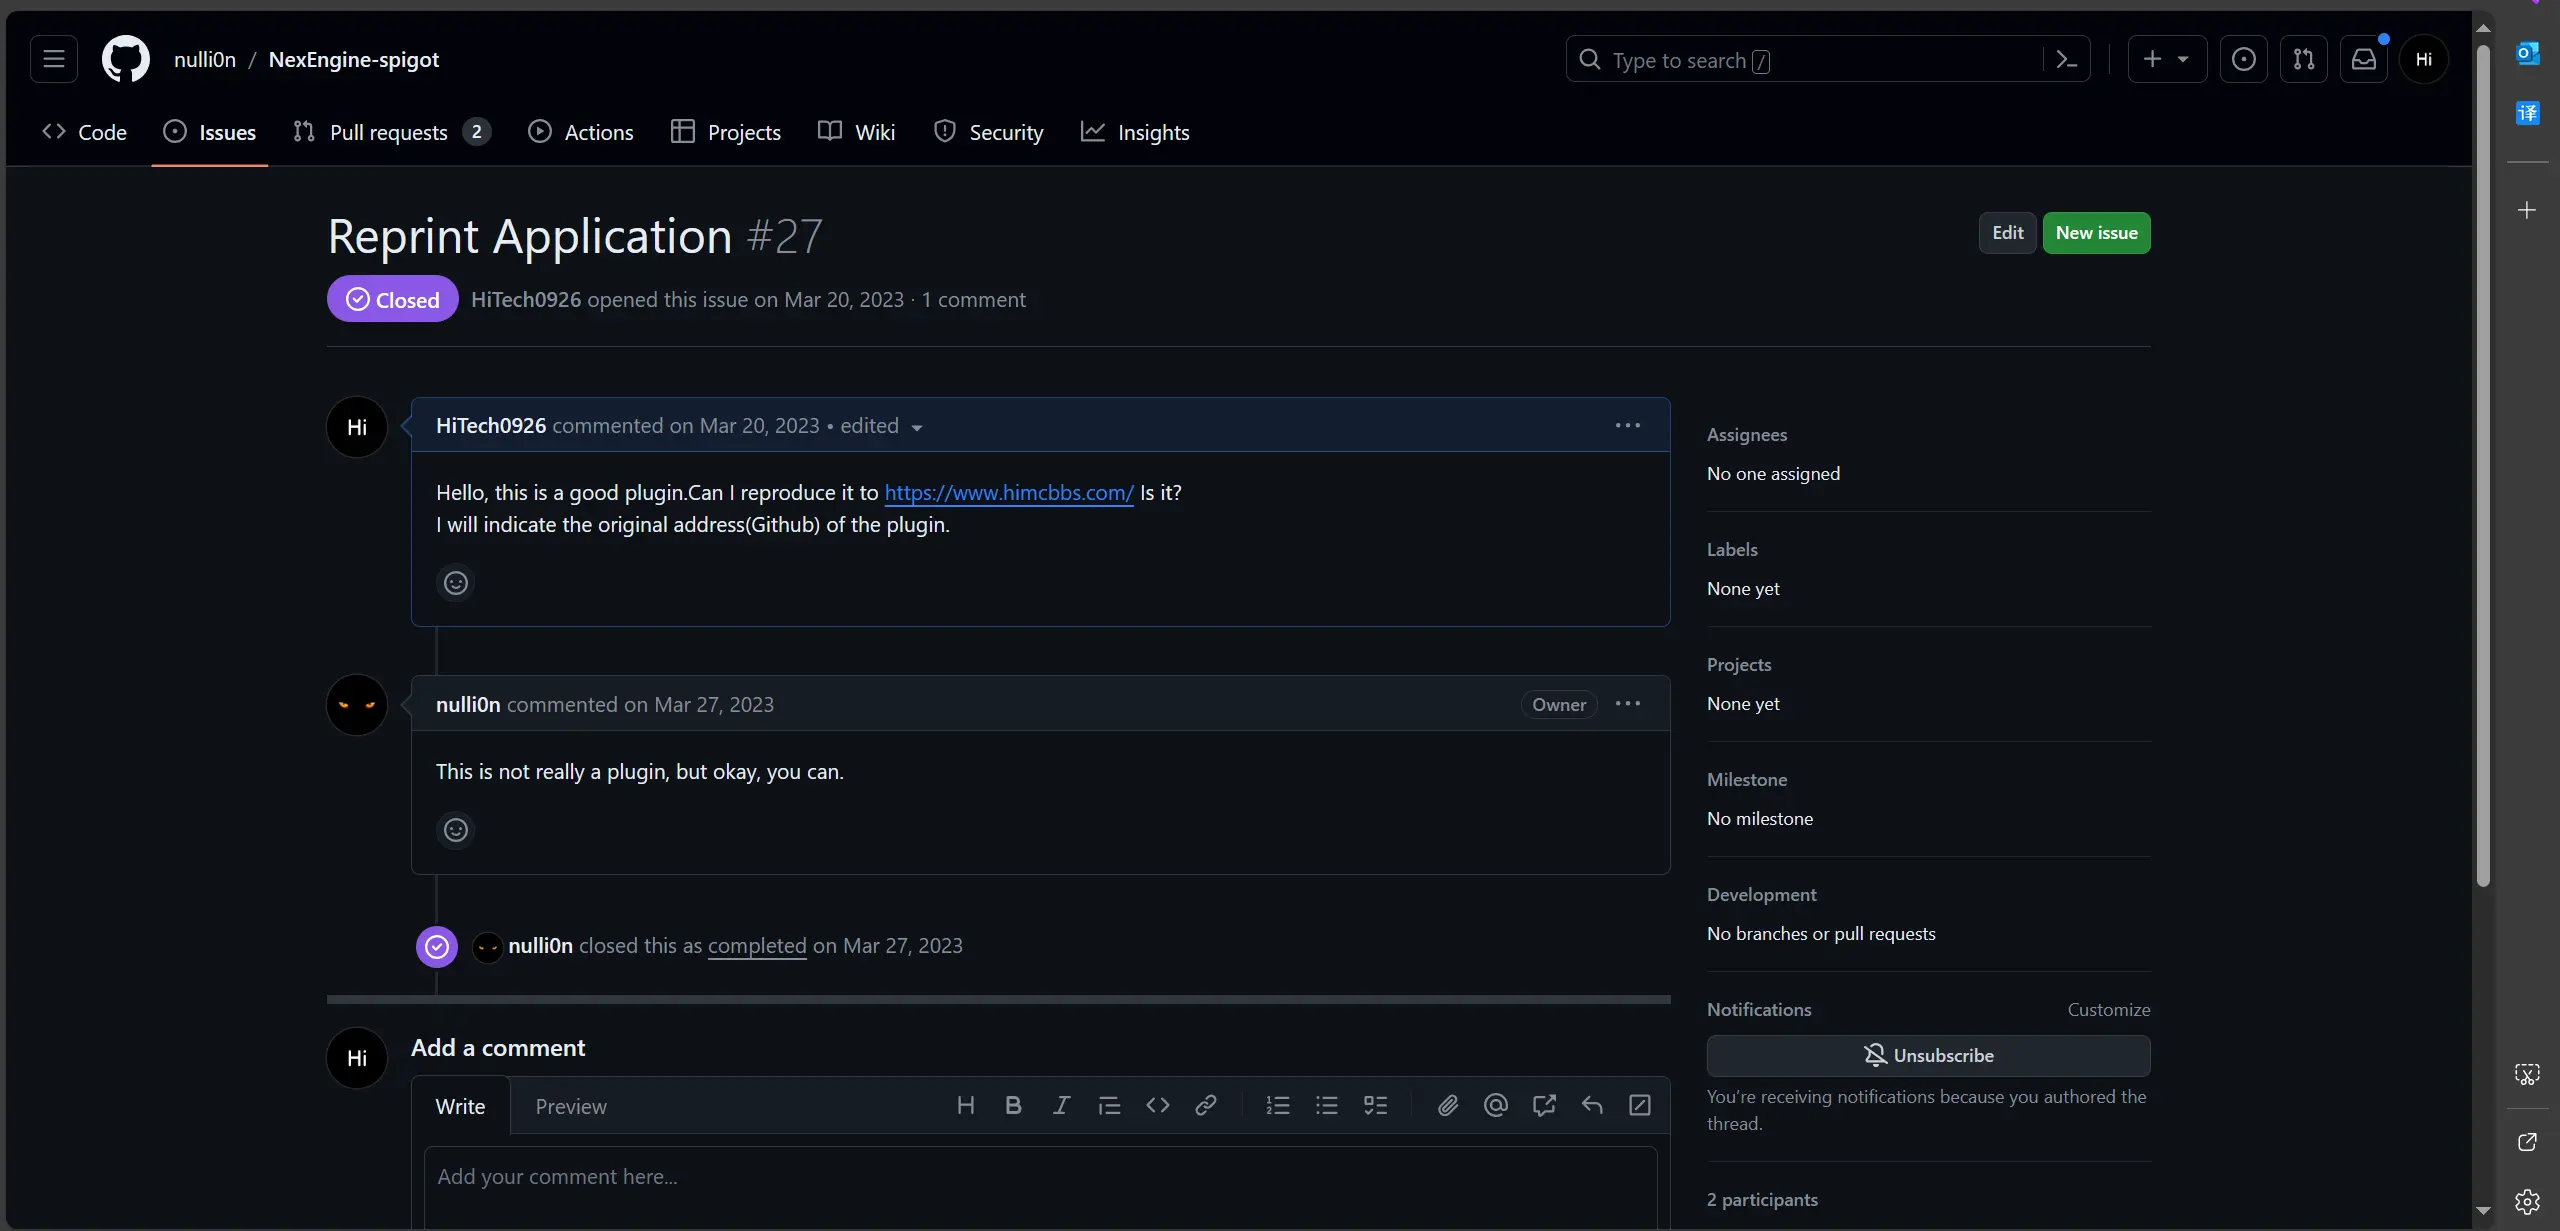Open options menu on HiTech0926's comment
This screenshot has width=2560, height=1231.
(1627, 426)
